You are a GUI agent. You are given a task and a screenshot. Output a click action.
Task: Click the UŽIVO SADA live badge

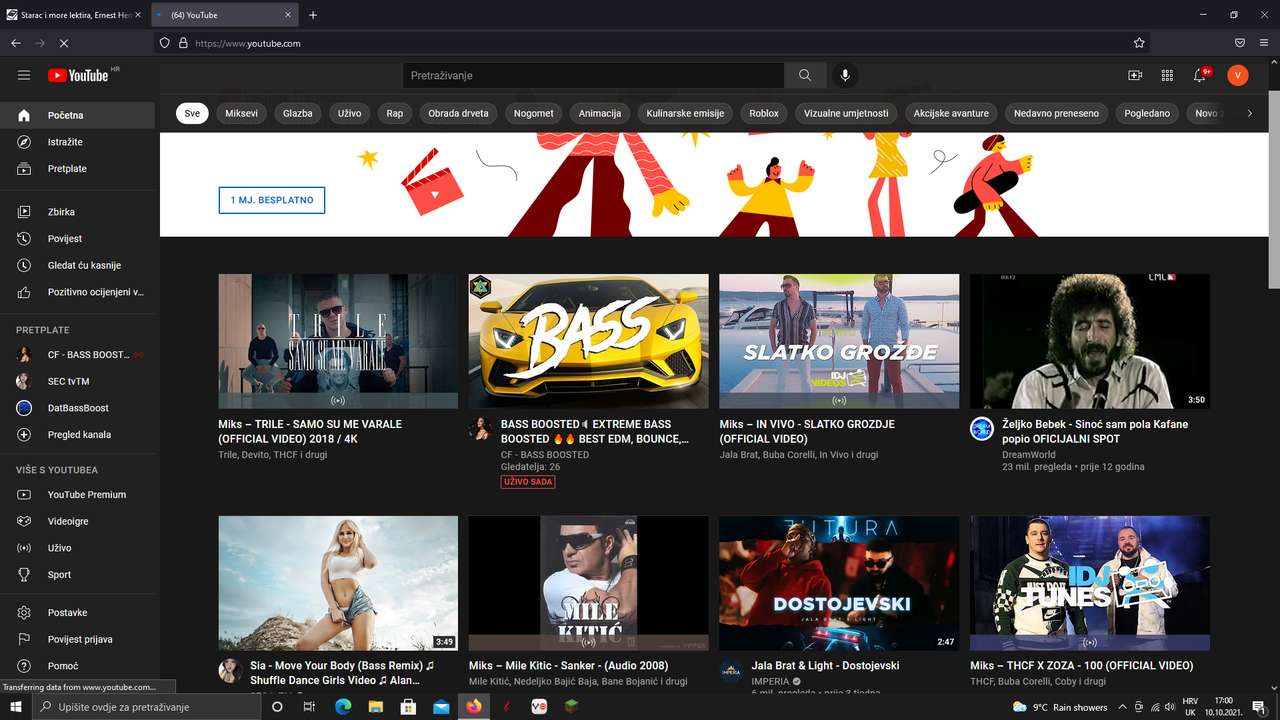(x=528, y=482)
